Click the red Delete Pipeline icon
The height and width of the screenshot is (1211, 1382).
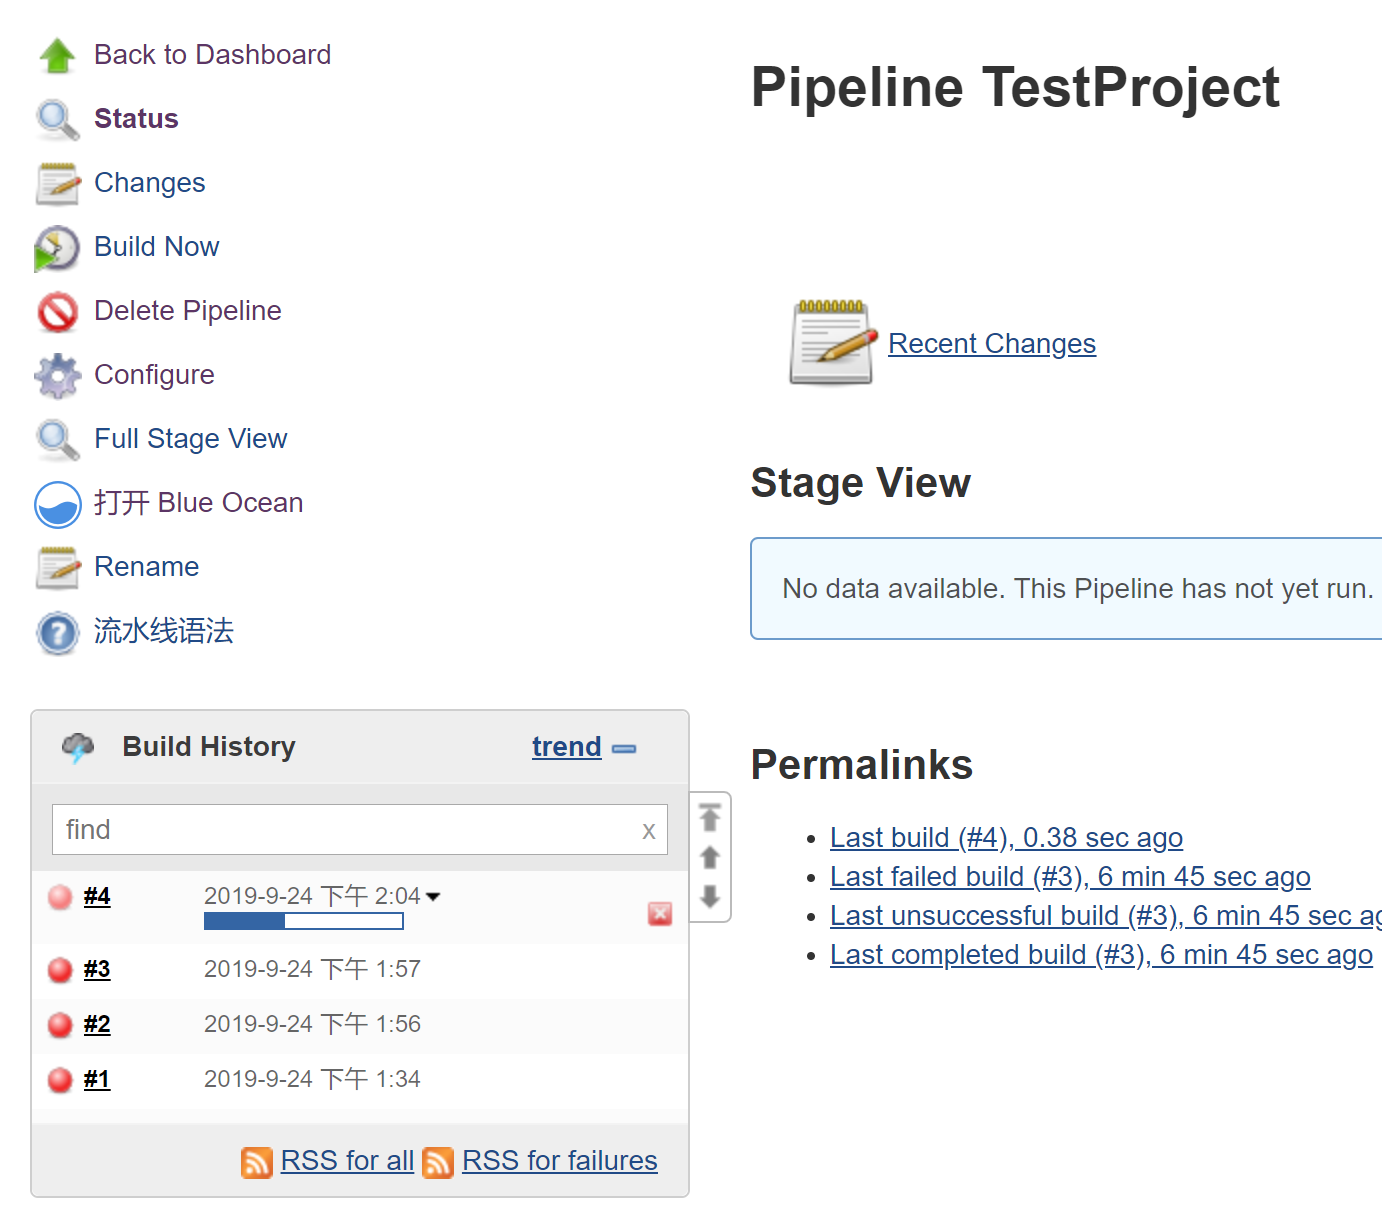point(57,312)
